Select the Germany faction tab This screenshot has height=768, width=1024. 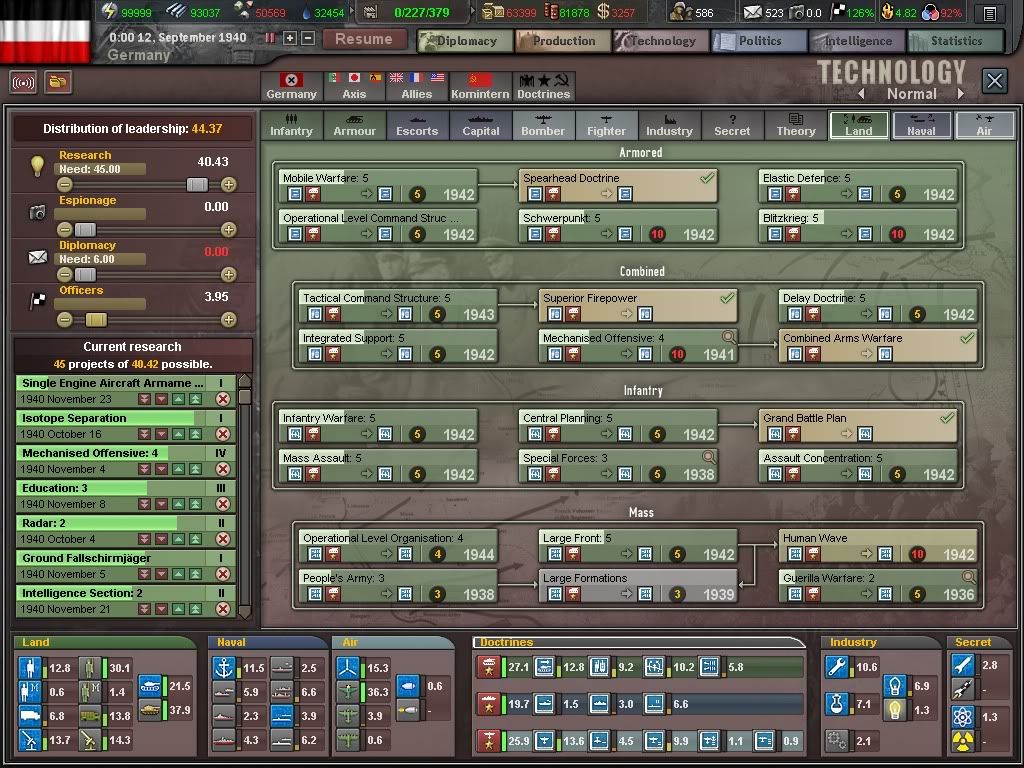coord(291,86)
